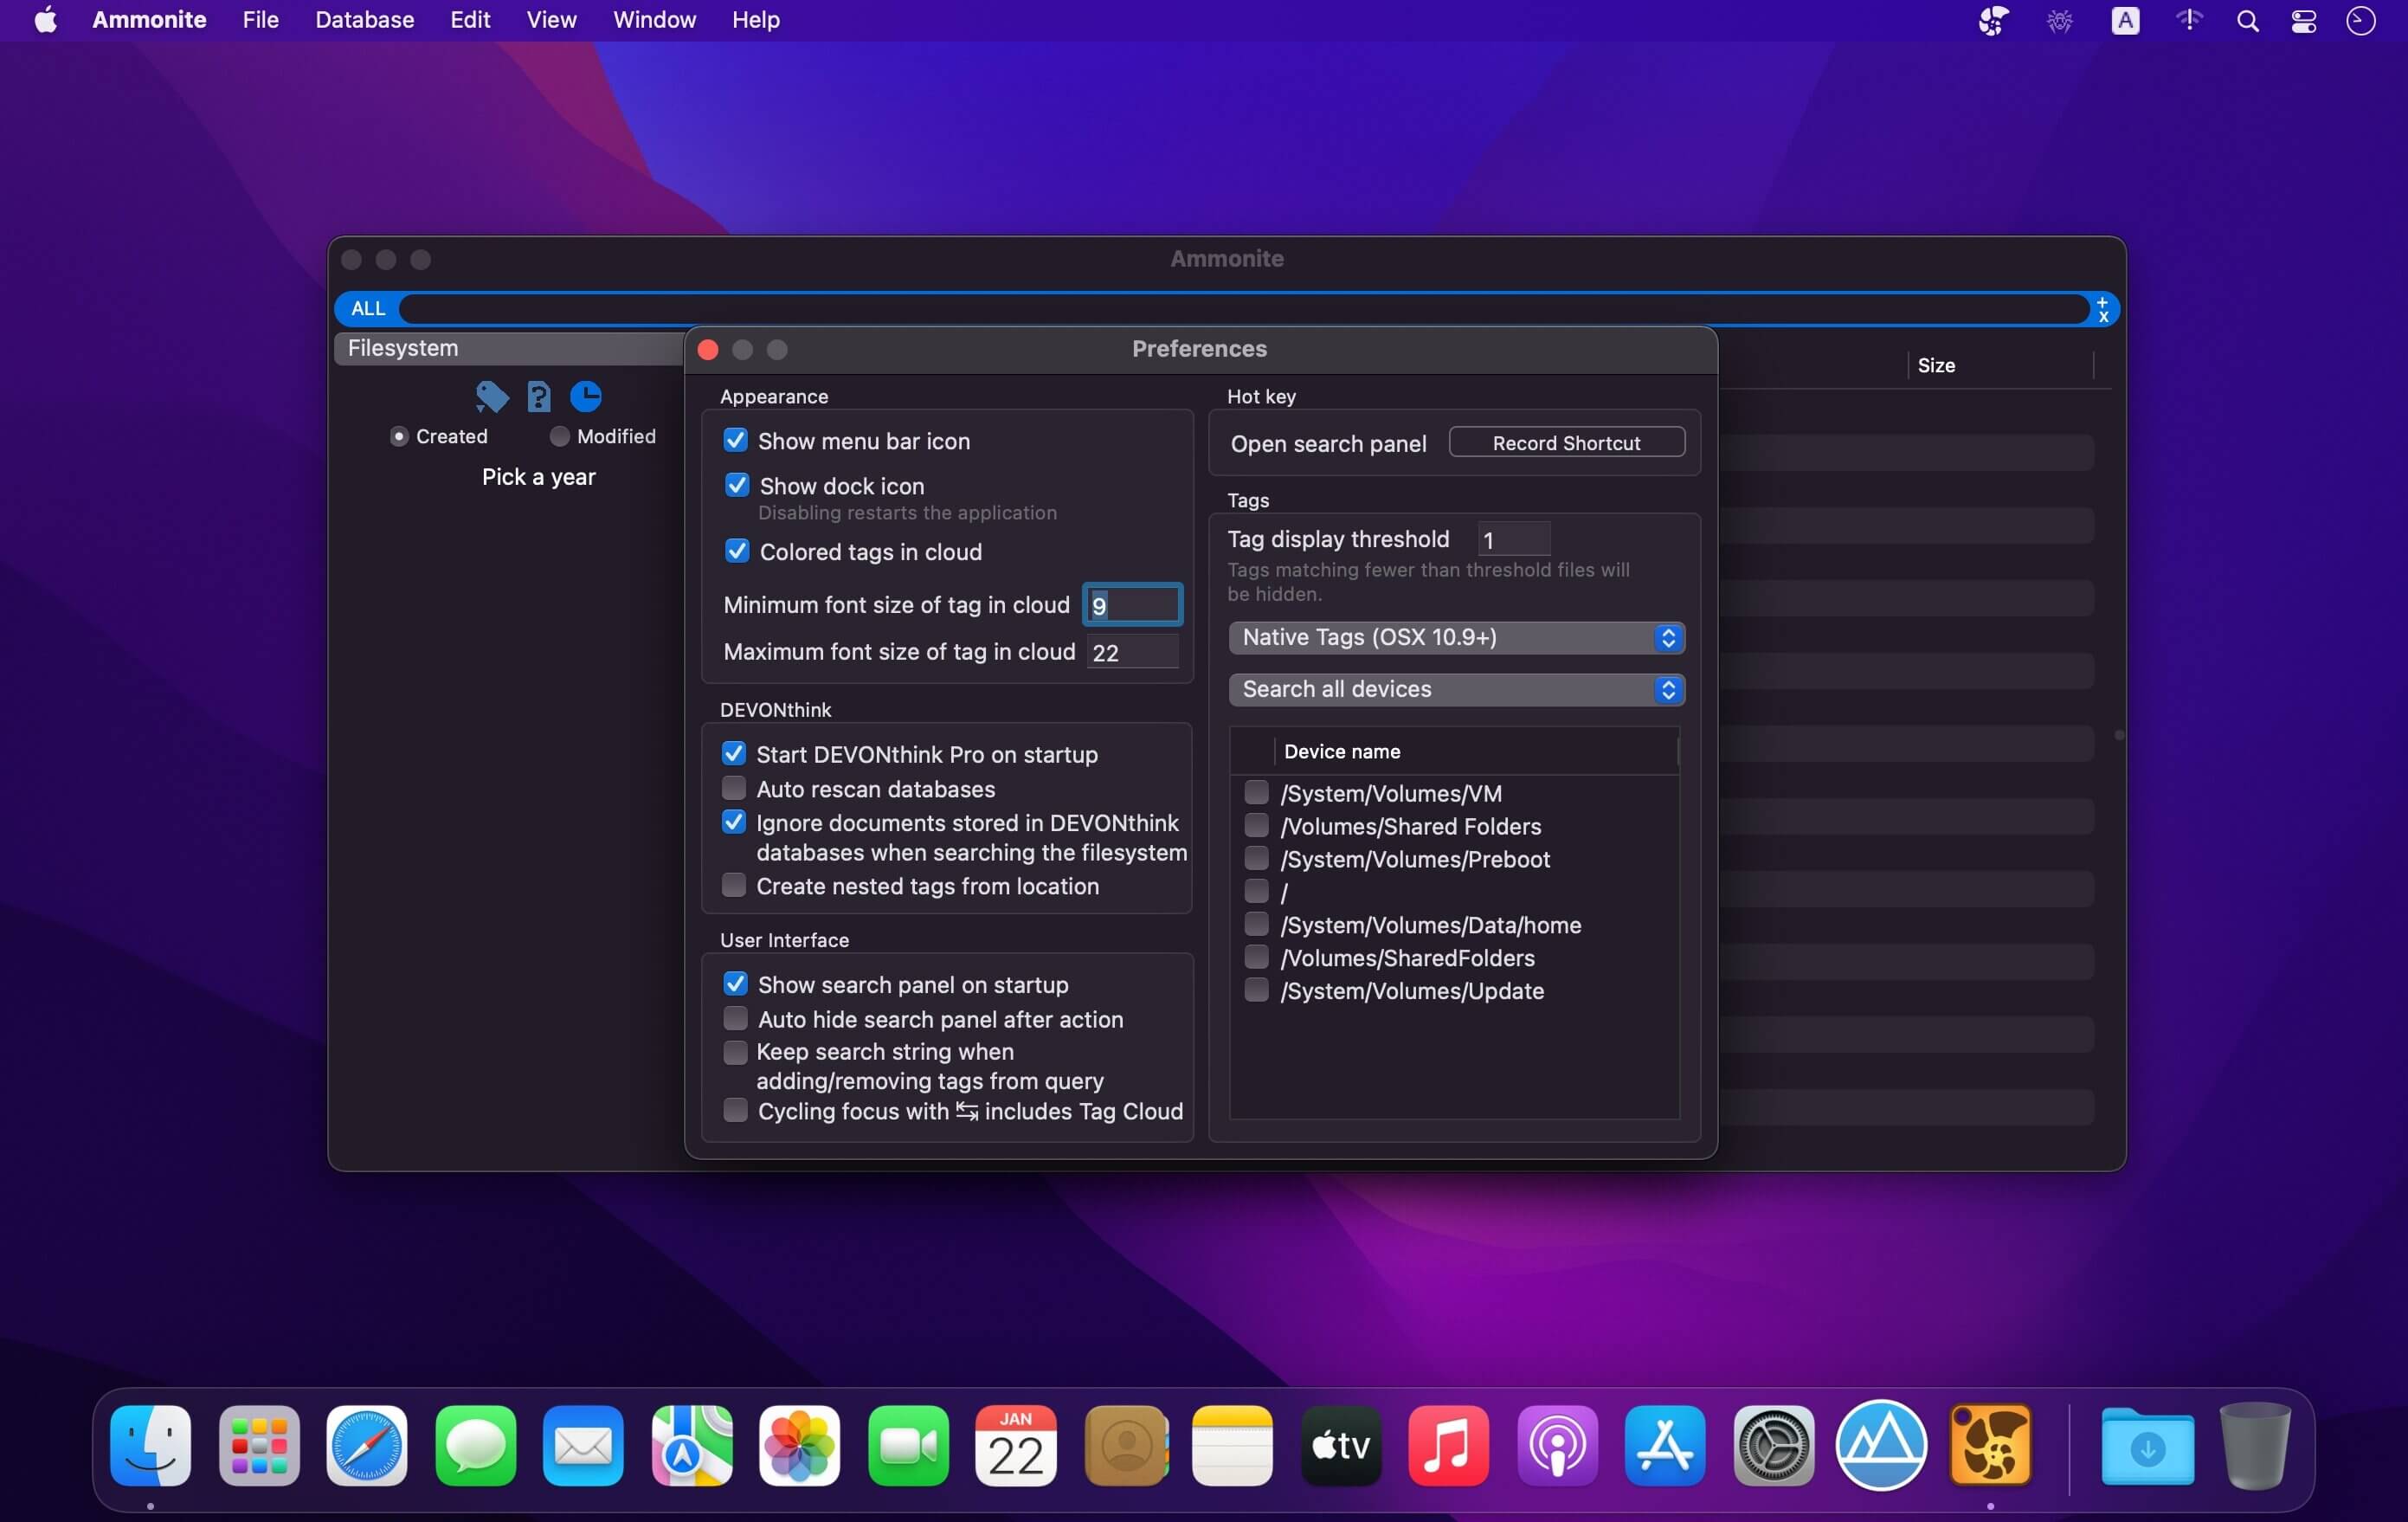Screen dimensions: 2408x1522
Task: Open Native Tags (OSX 10.9+) dropdown
Action: tap(1456, 637)
